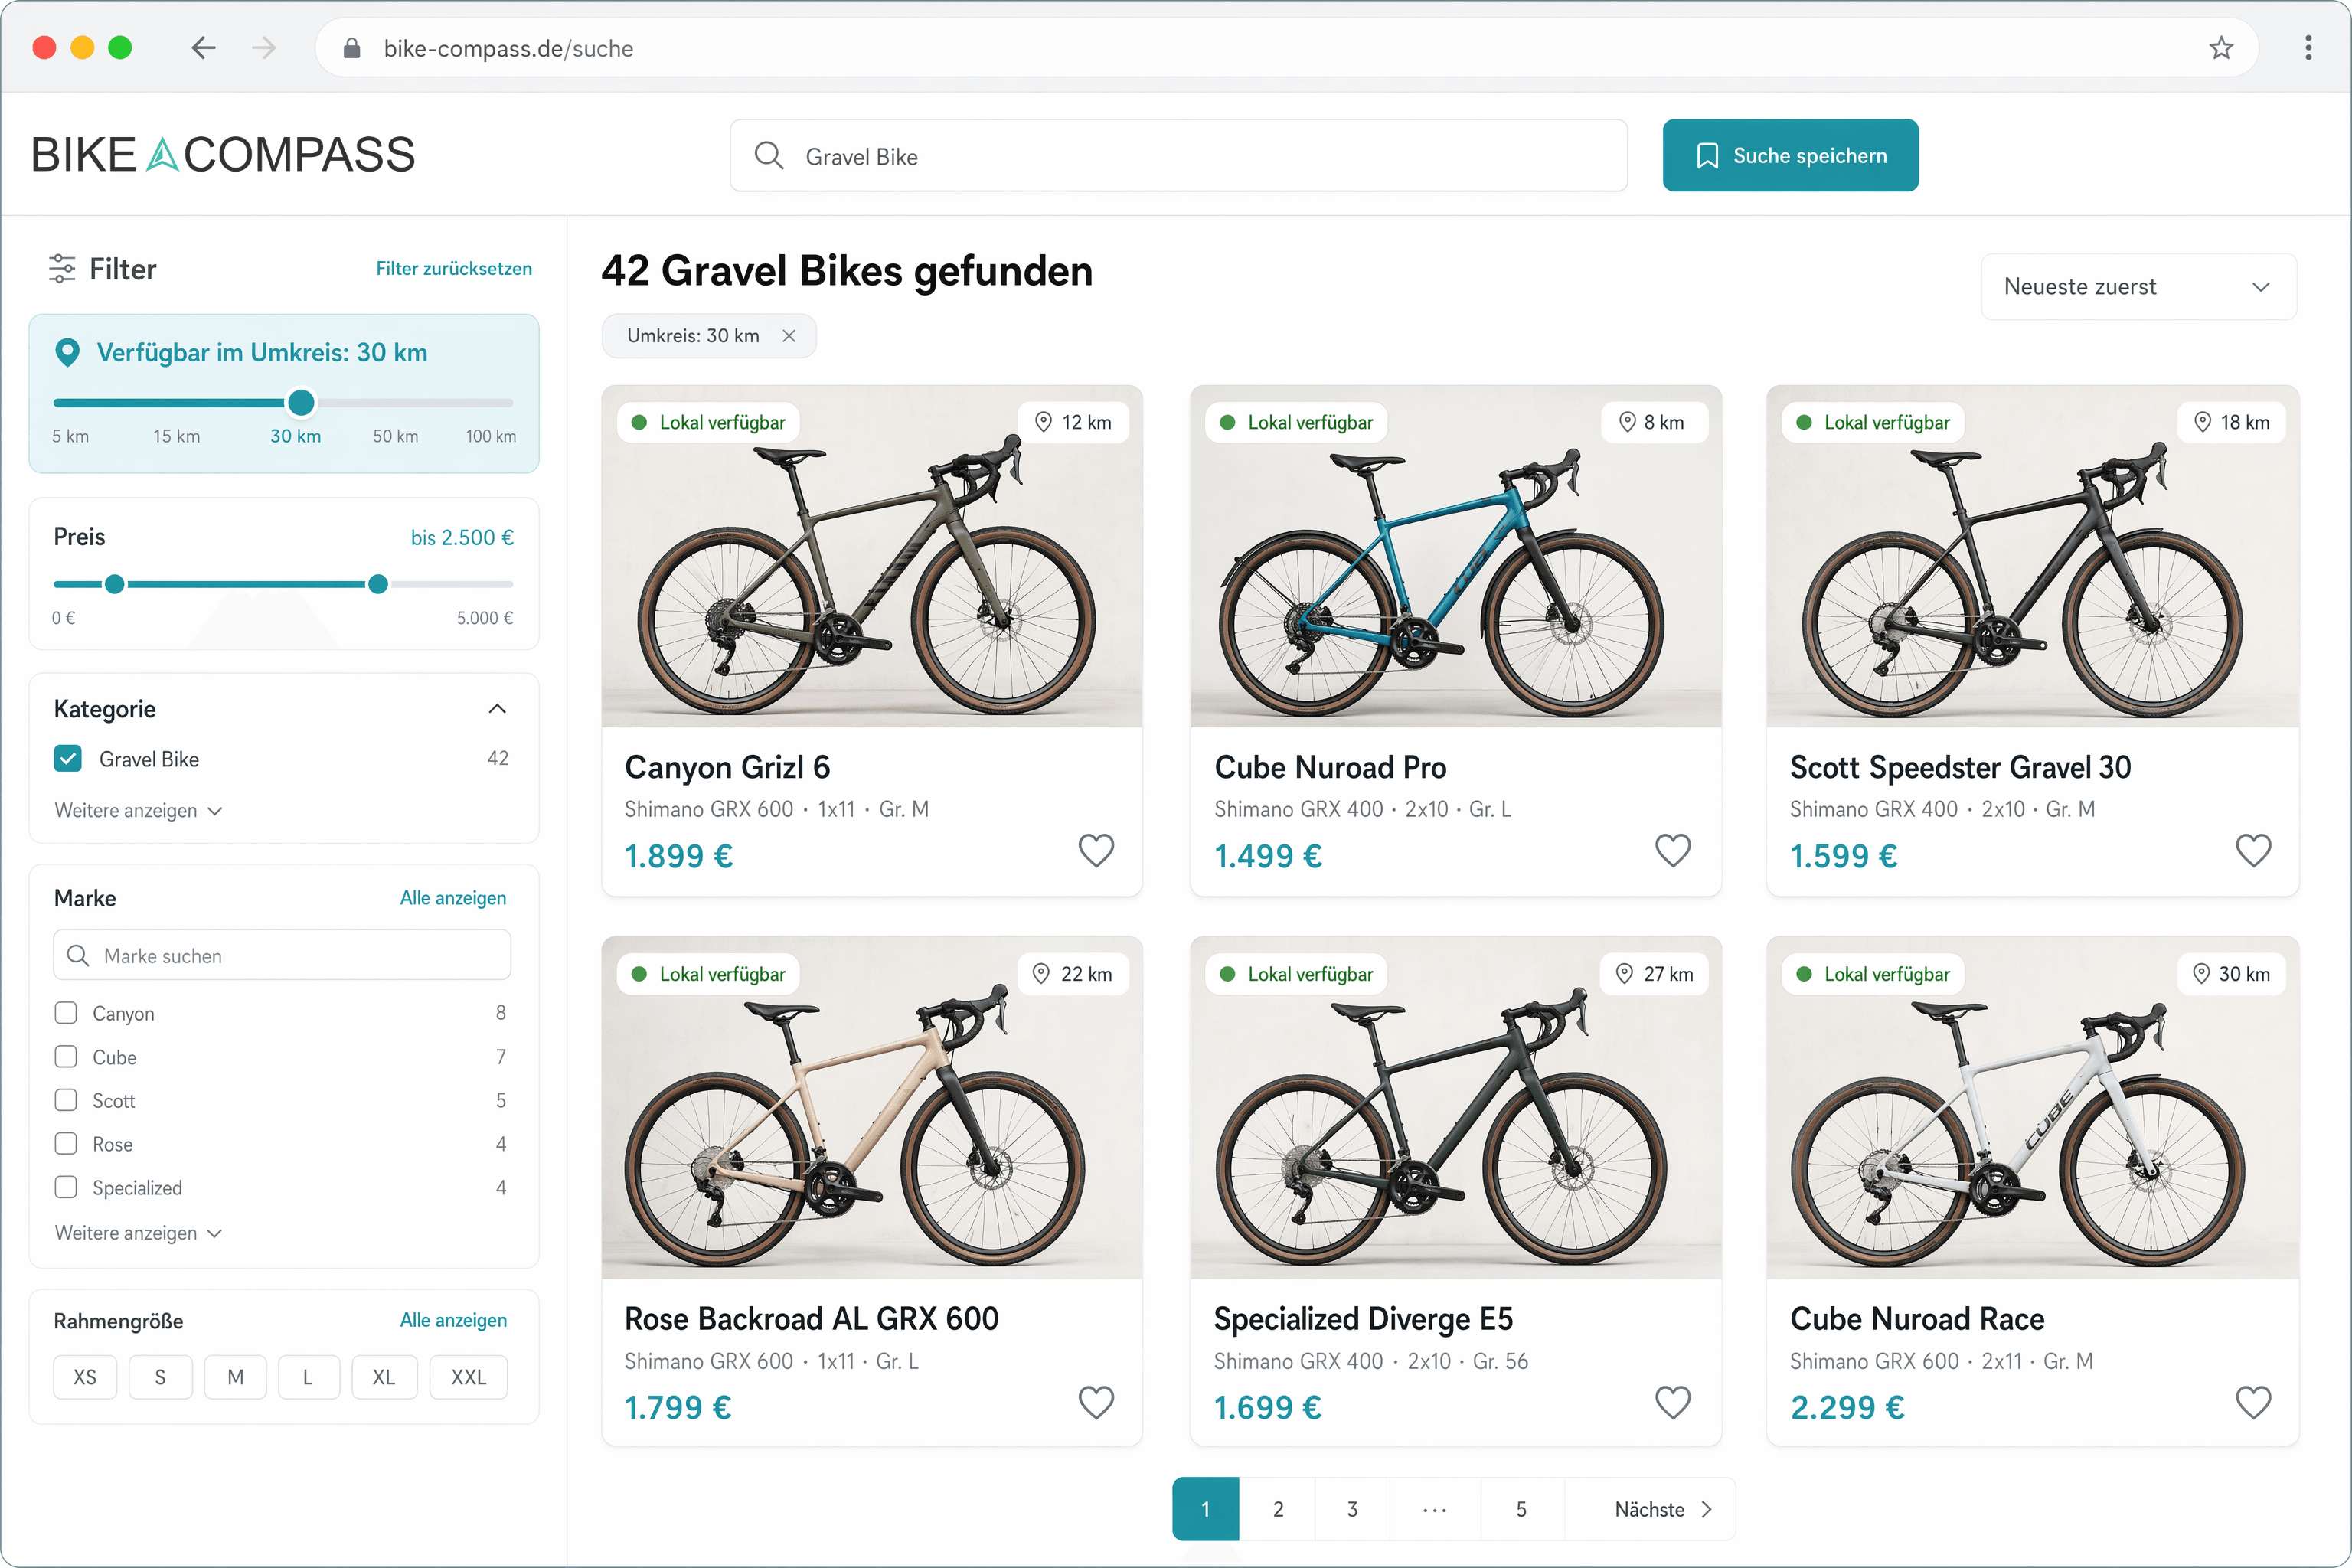Click the location pin in Umkreis filter
This screenshot has height=1568, width=2352.
click(67, 352)
